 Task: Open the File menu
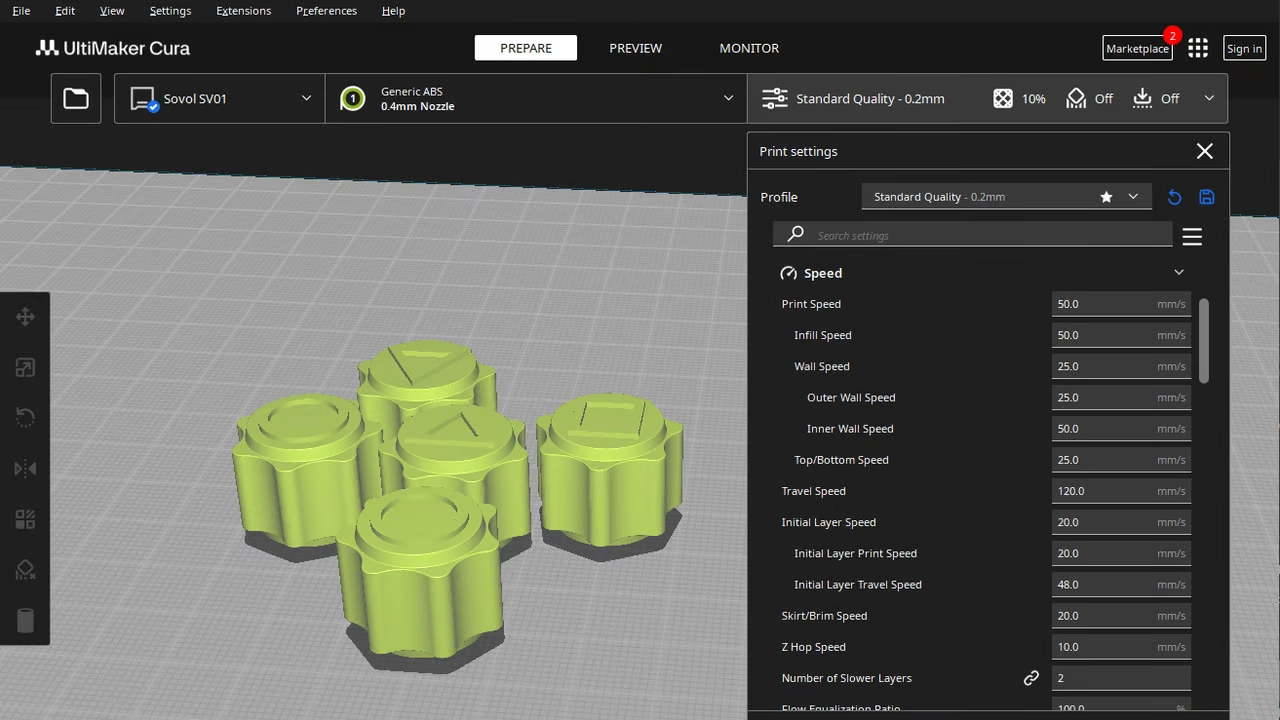[x=21, y=10]
